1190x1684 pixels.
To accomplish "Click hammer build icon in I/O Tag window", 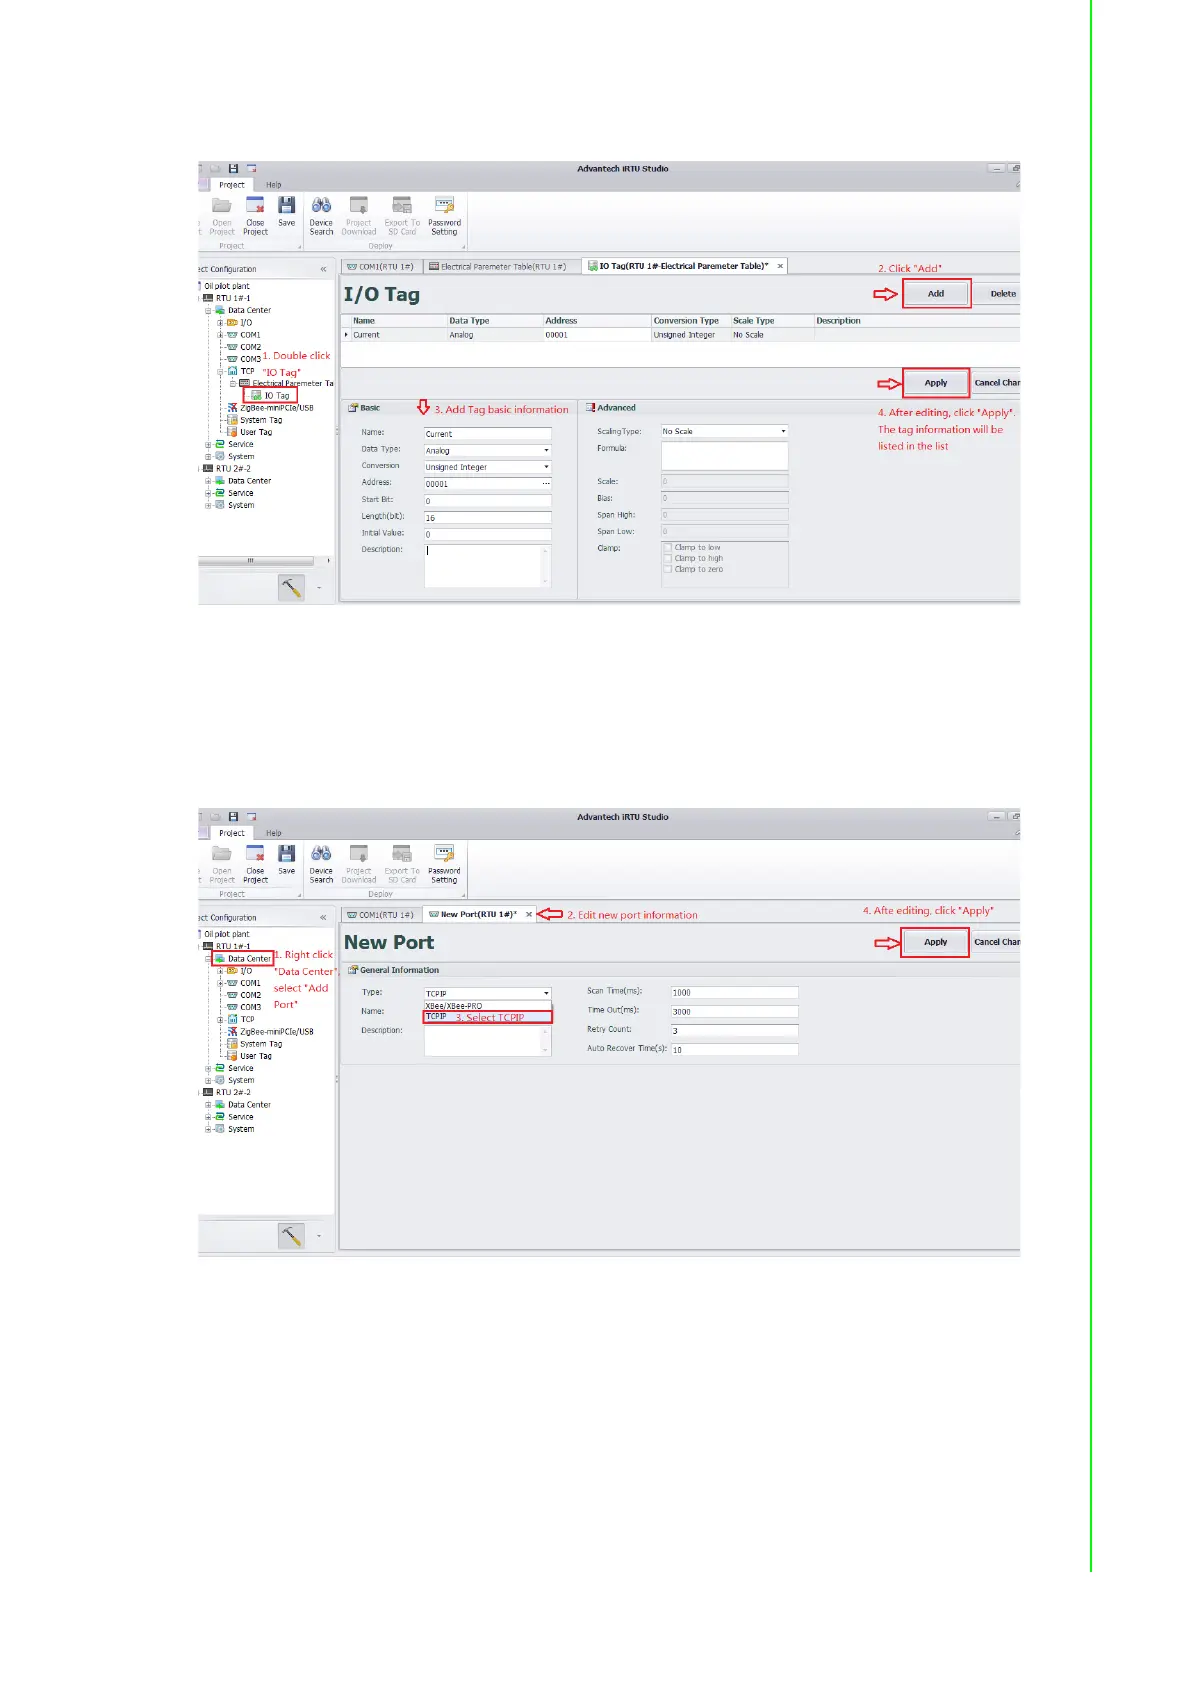I will [x=291, y=588].
